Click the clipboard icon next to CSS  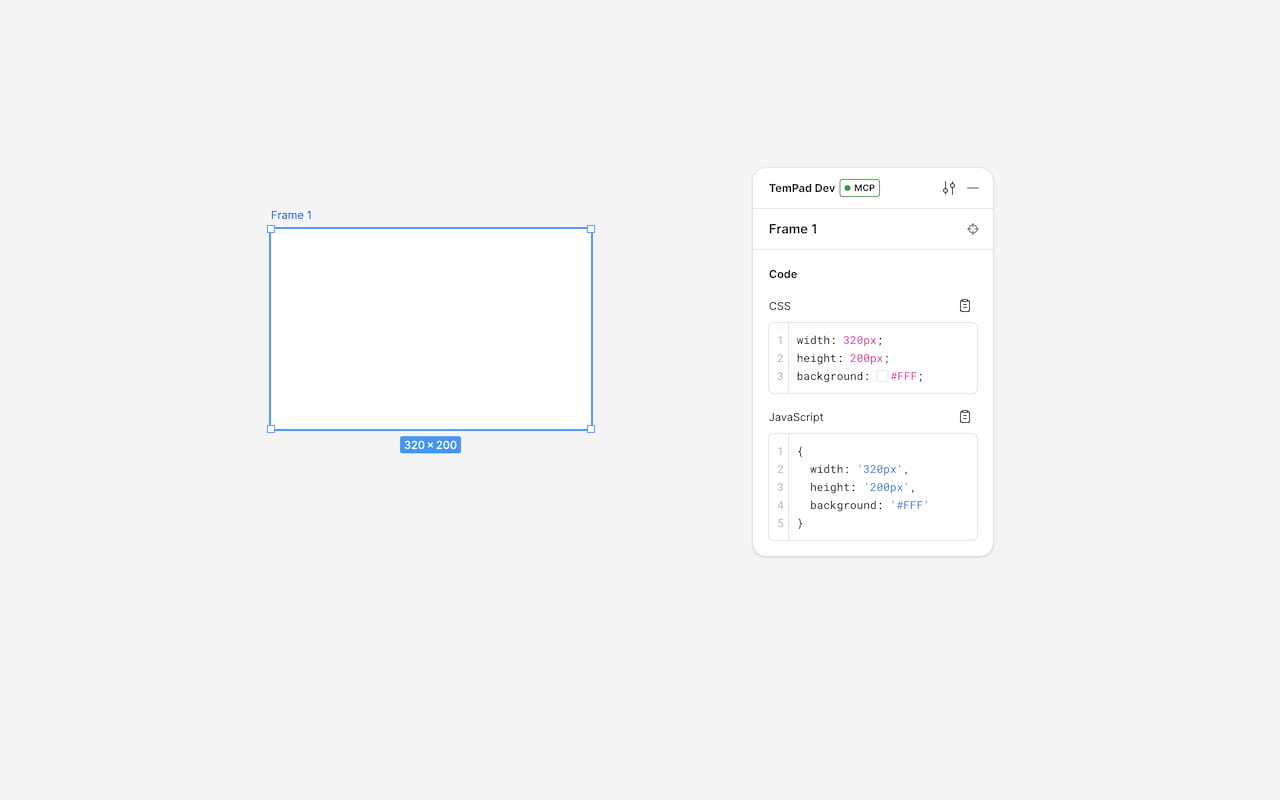pyautogui.click(x=964, y=305)
